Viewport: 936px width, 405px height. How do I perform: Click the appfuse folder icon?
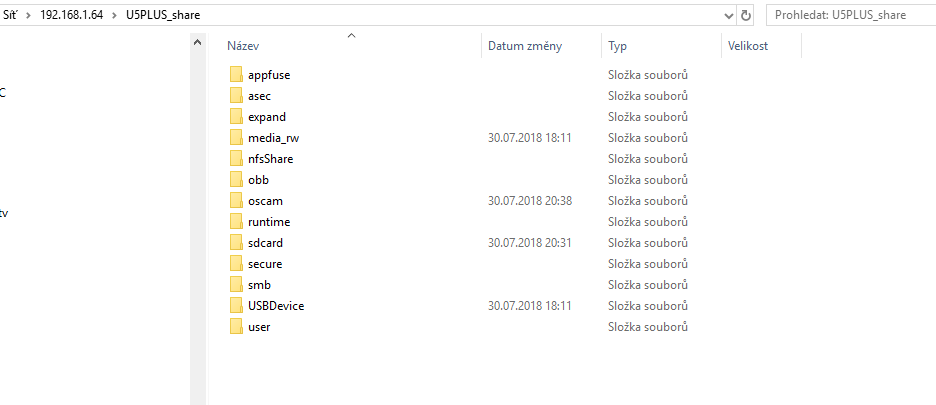(x=236, y=75)
